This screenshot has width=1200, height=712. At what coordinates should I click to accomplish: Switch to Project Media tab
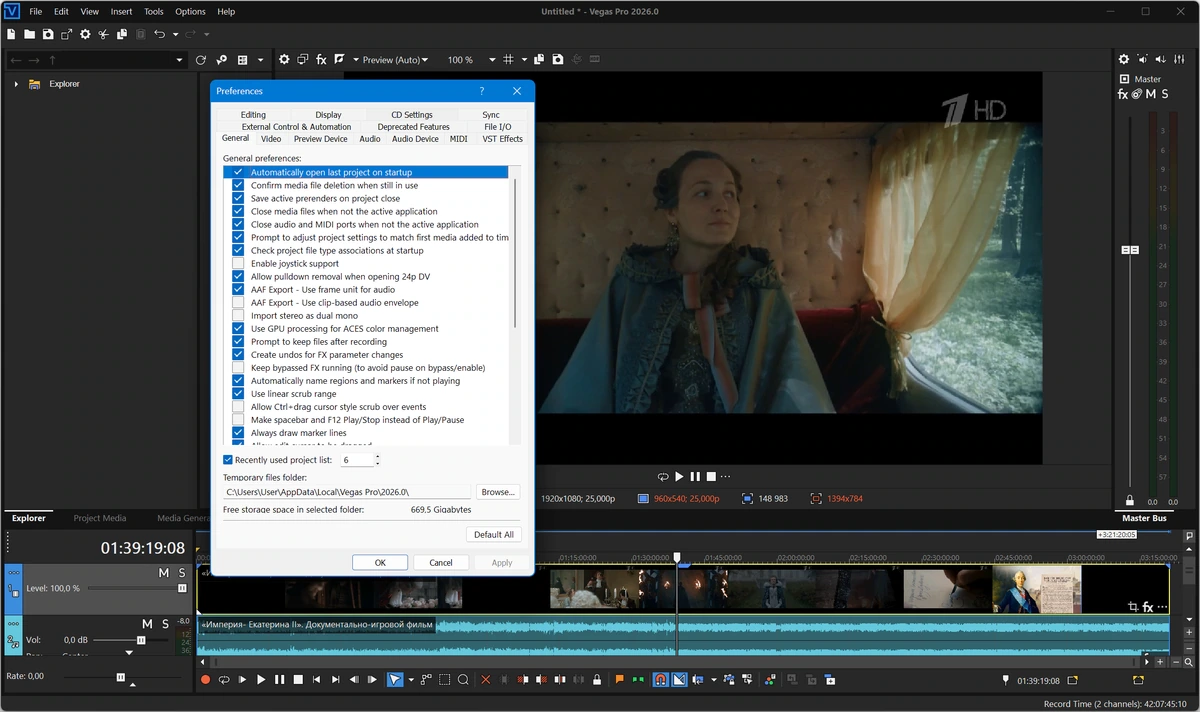100,518
